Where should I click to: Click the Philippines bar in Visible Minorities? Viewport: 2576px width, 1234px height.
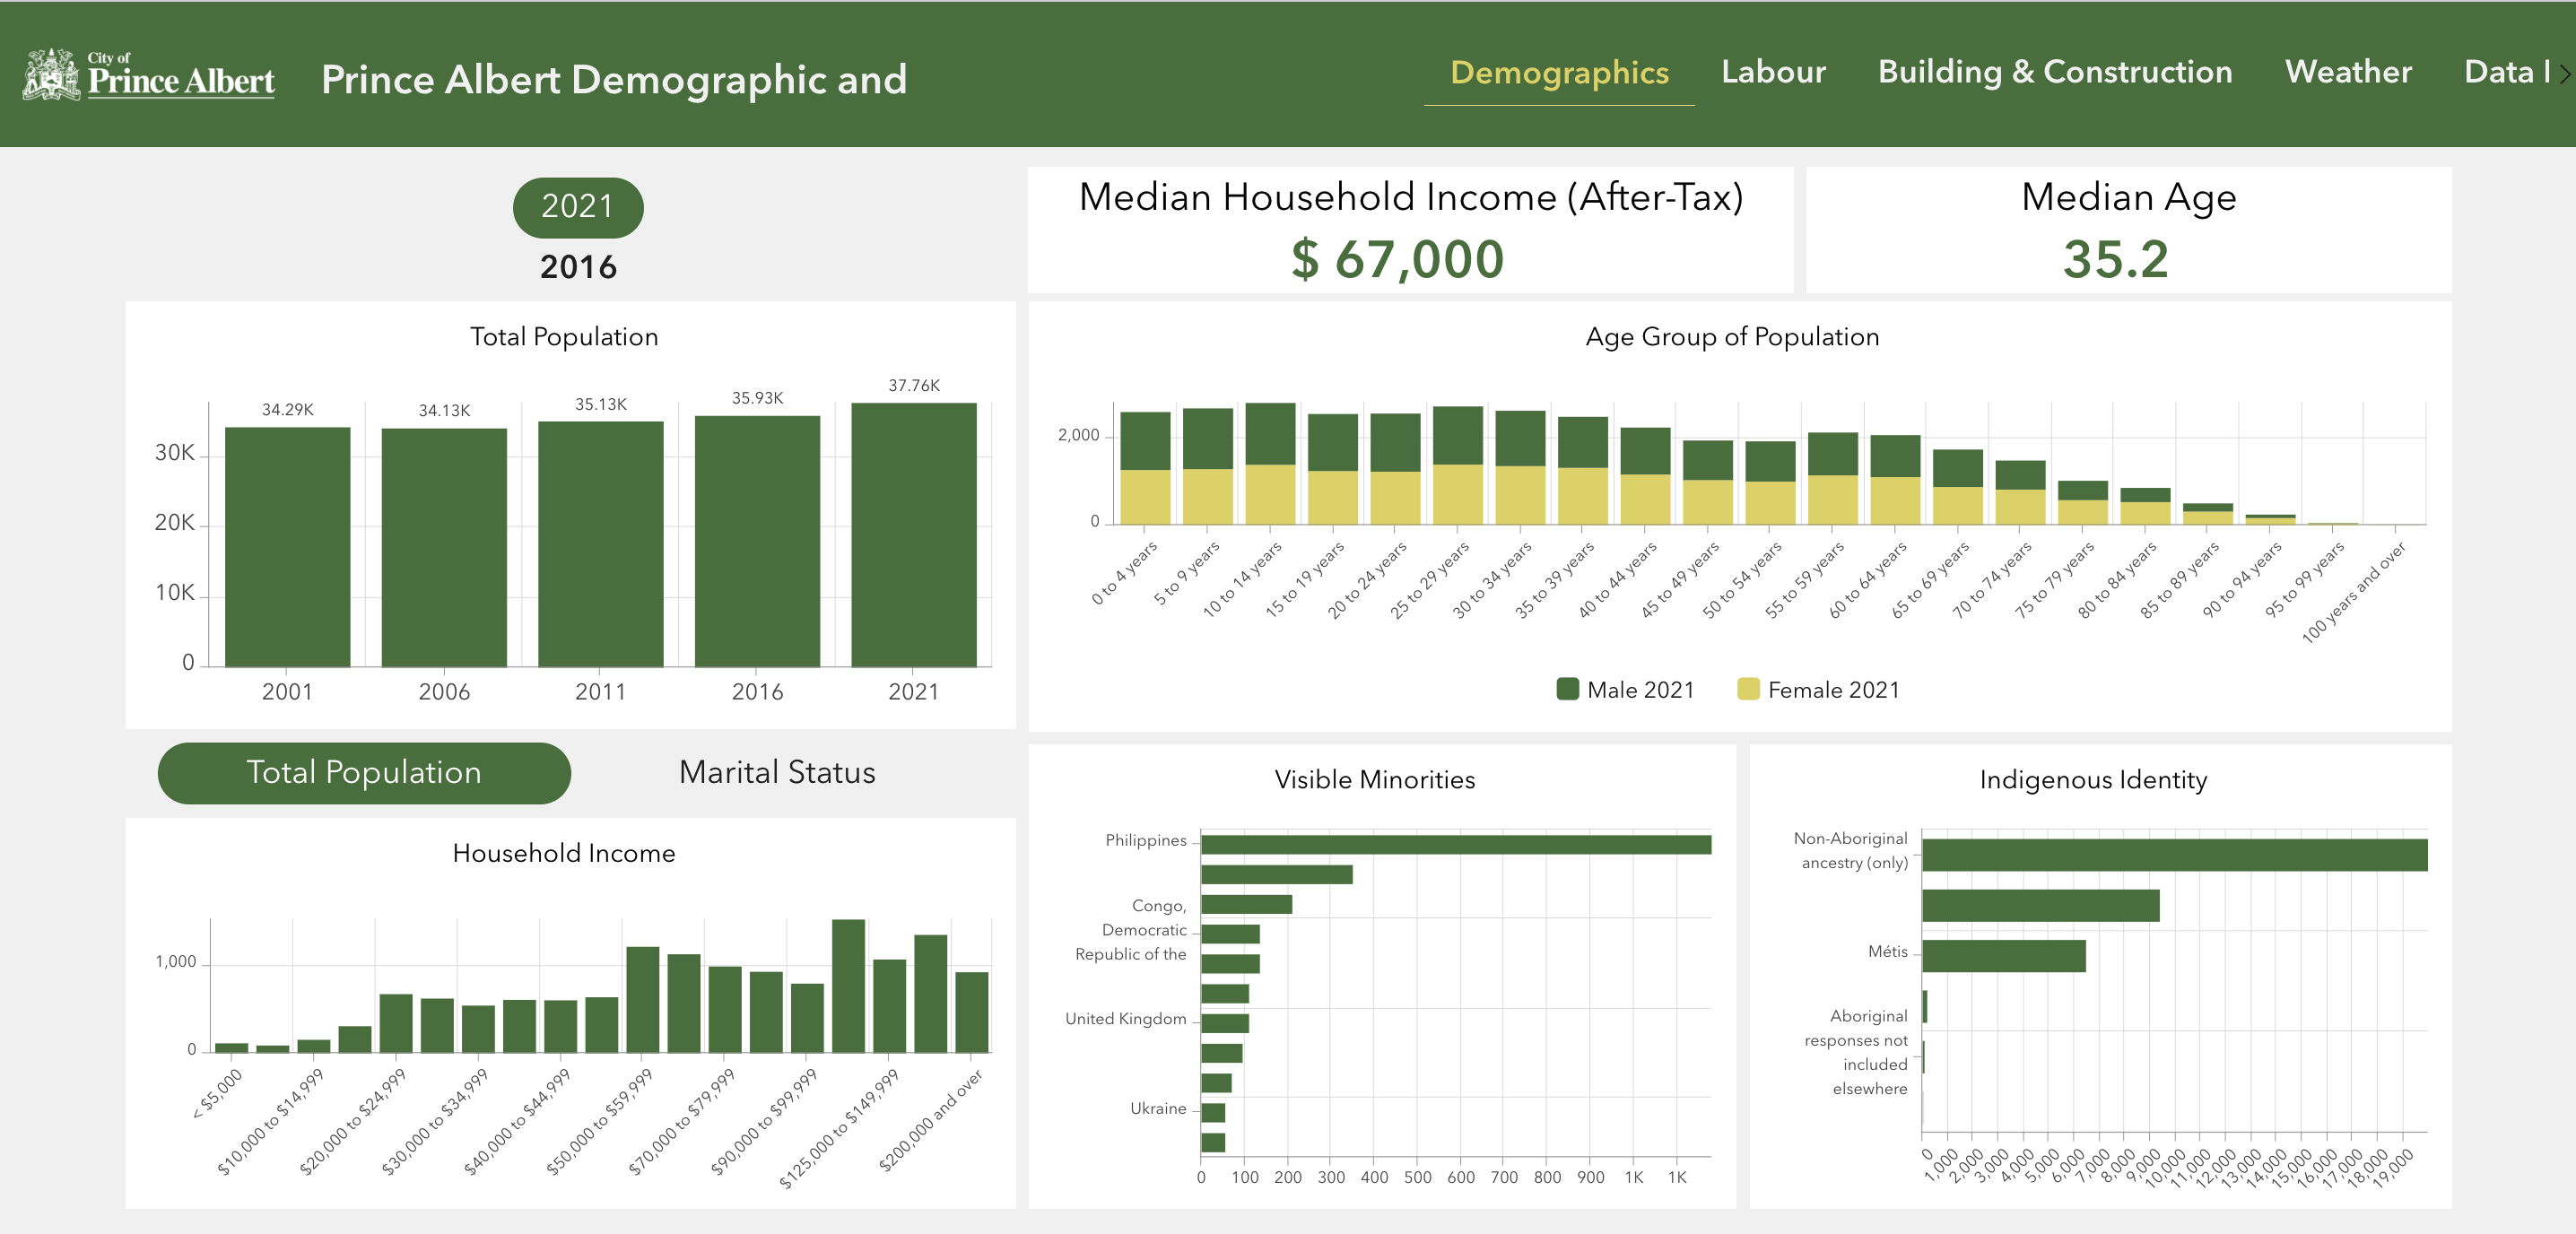click(x=1455, y=844)
